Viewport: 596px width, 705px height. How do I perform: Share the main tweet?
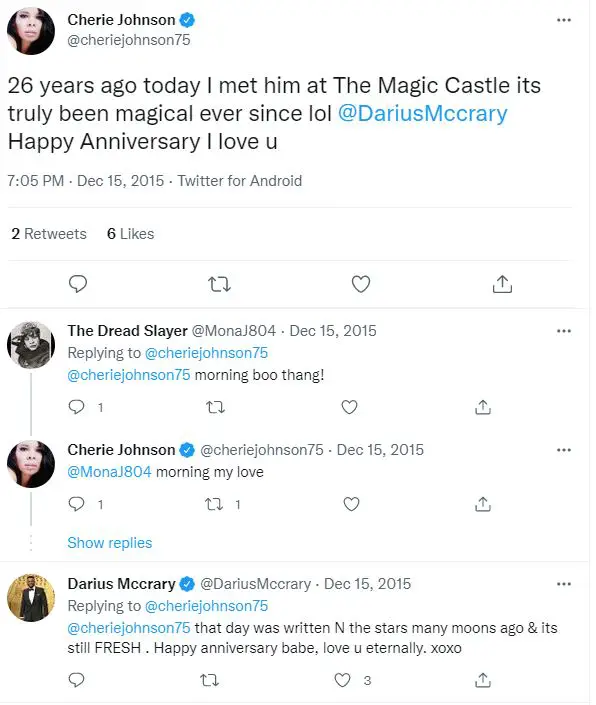502,284
